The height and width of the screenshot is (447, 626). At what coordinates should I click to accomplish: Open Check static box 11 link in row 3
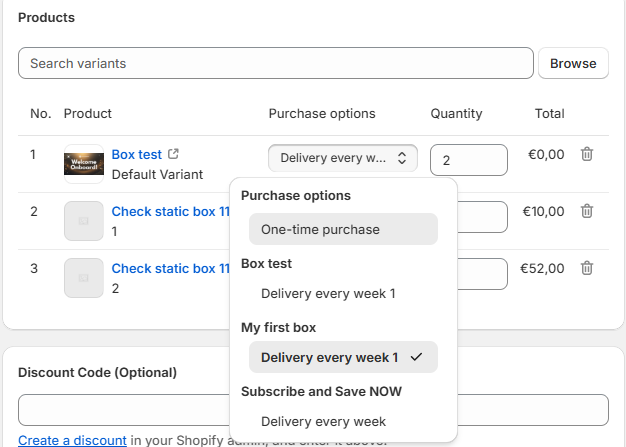170,268
